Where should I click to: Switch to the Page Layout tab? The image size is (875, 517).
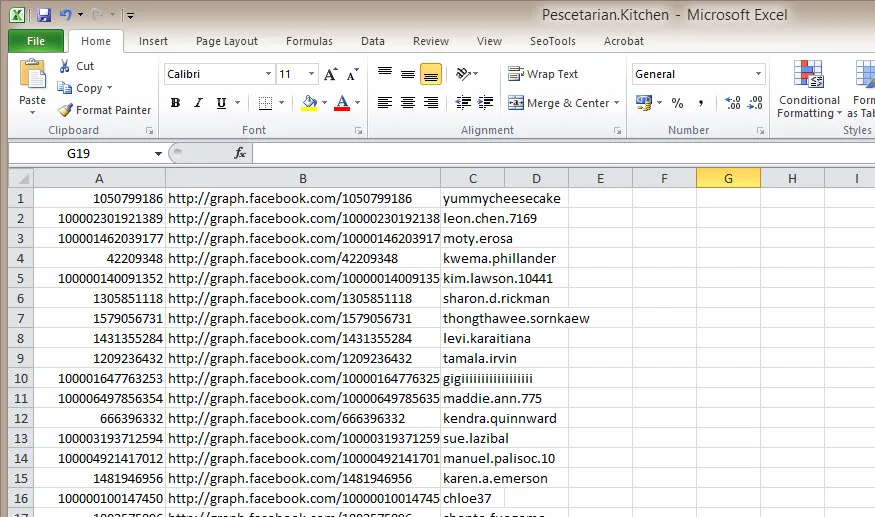click(x=227, y=41)
